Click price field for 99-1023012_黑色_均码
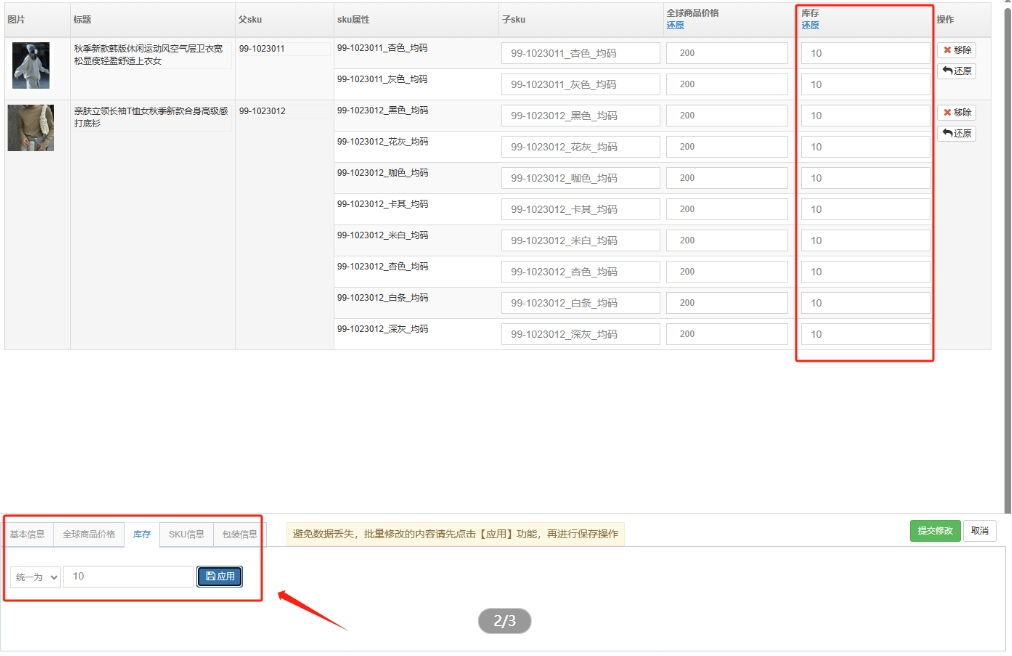The height and width of the screenshot is (656, 1012). [727, 116]
